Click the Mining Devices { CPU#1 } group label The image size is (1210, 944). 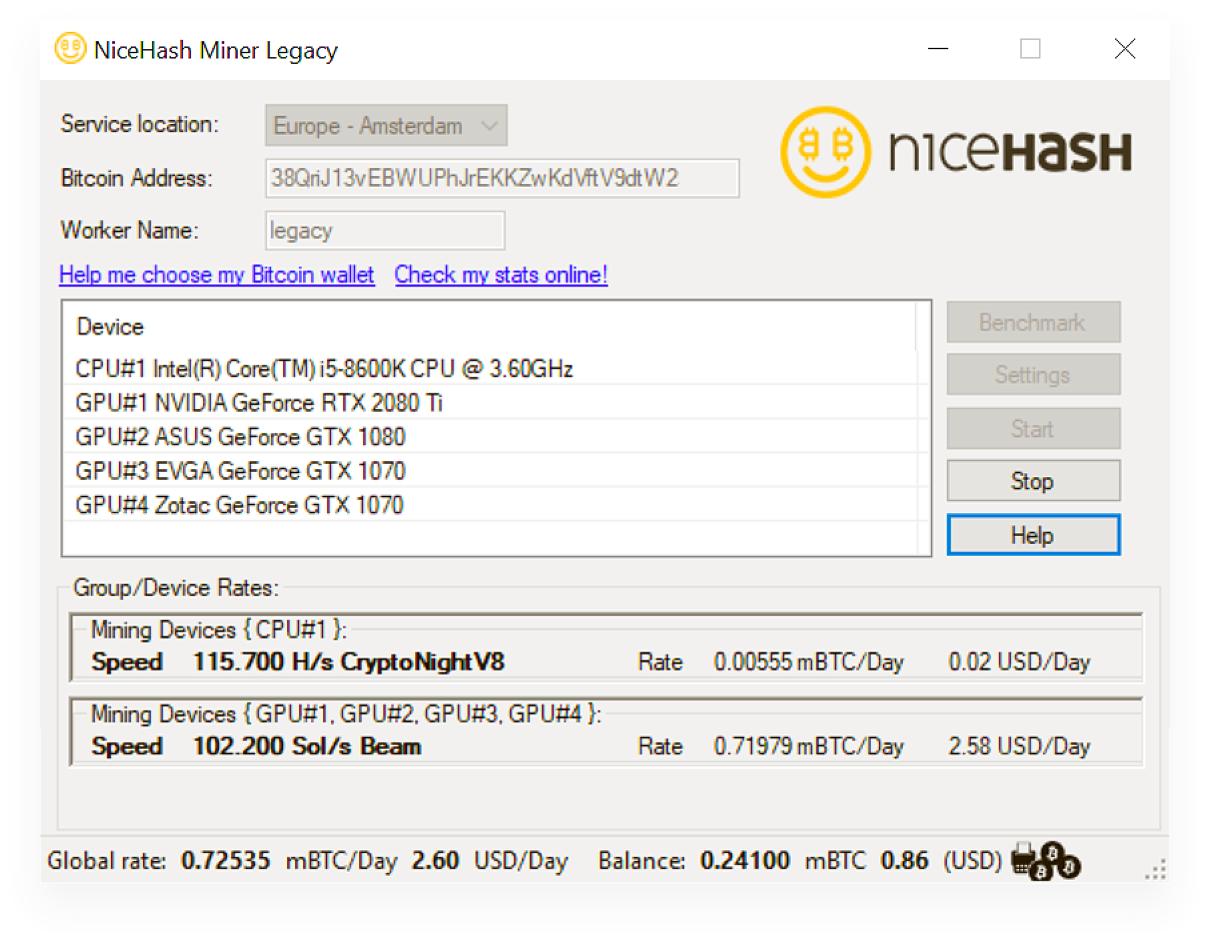click(x=219, y=630)
